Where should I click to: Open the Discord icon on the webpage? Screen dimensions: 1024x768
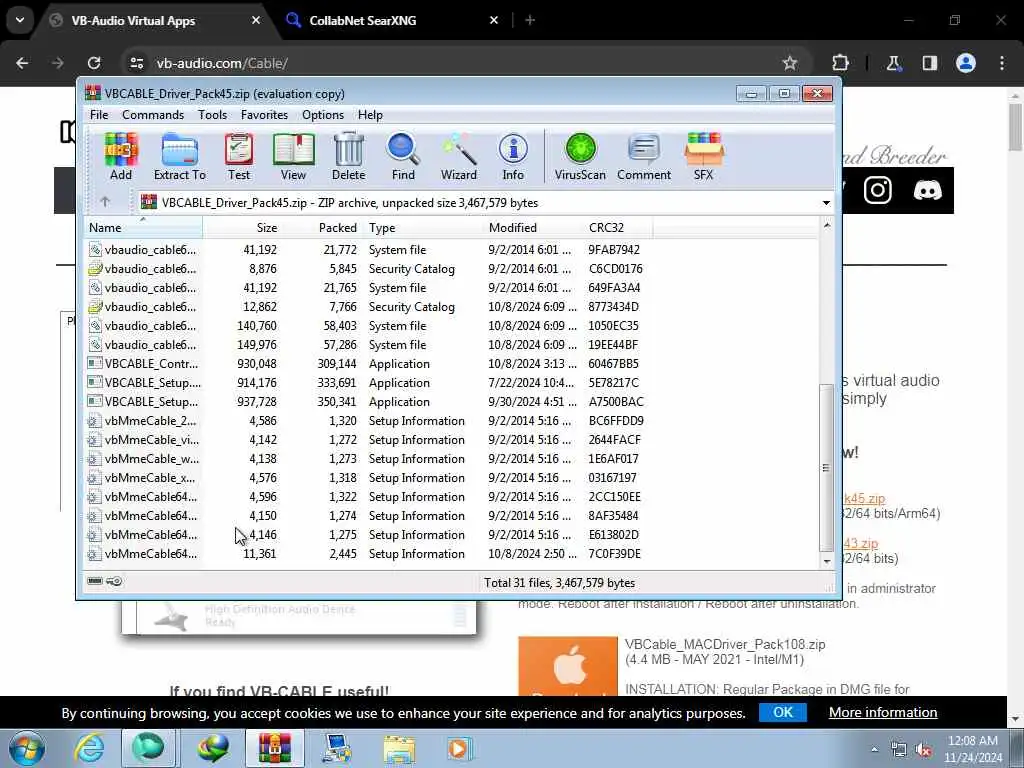point(927,191)
